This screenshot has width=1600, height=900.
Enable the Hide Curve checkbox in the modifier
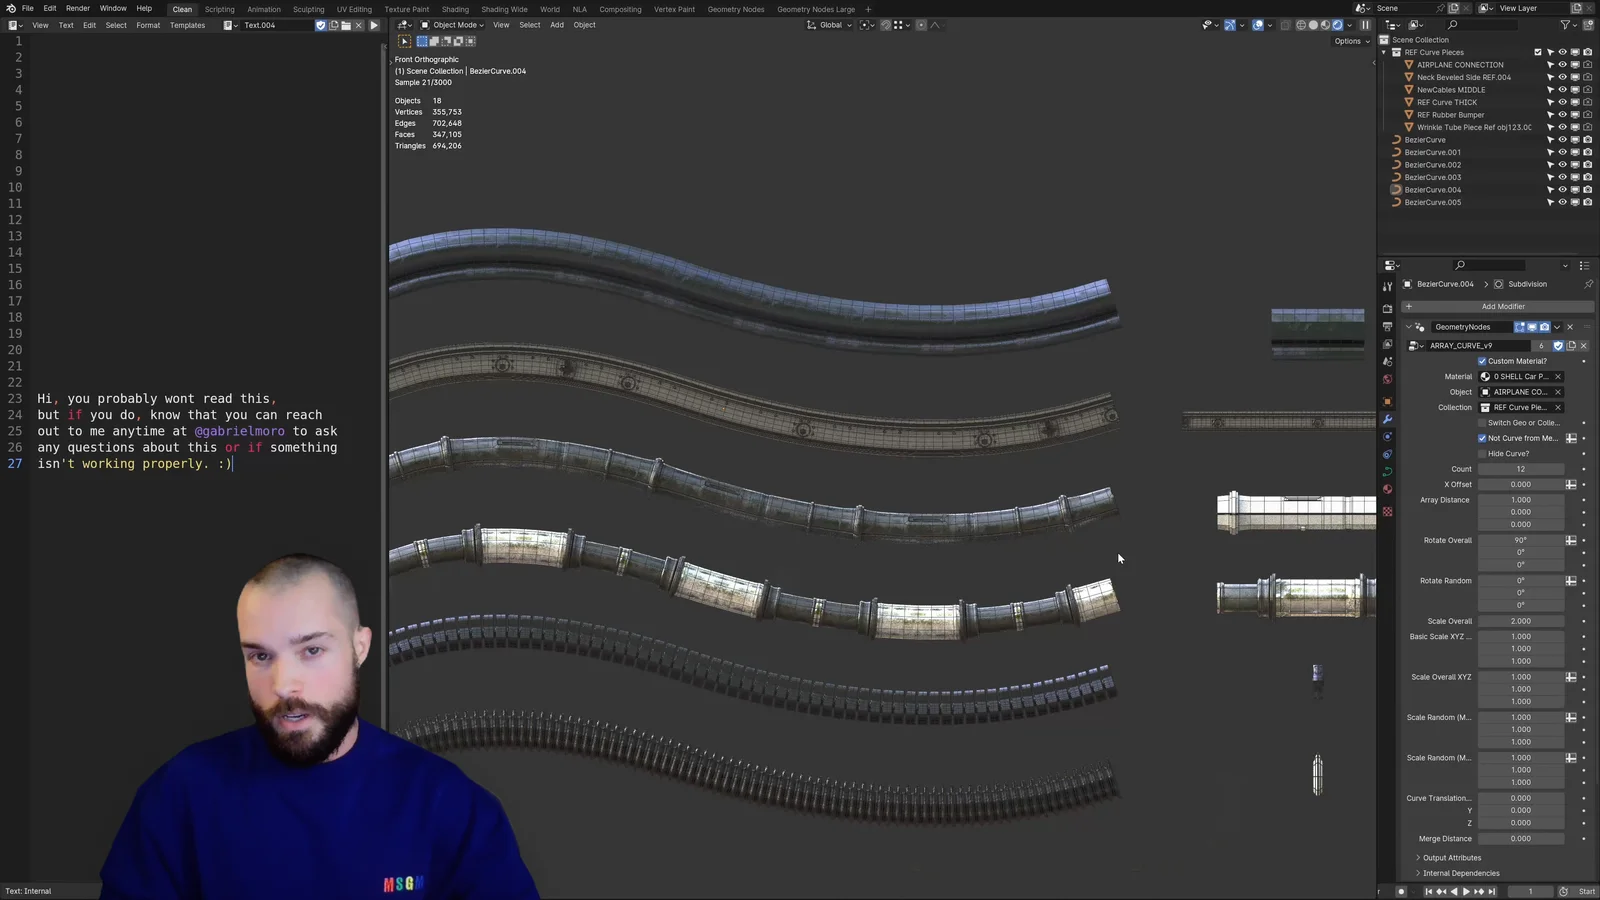coord(1481,453)
